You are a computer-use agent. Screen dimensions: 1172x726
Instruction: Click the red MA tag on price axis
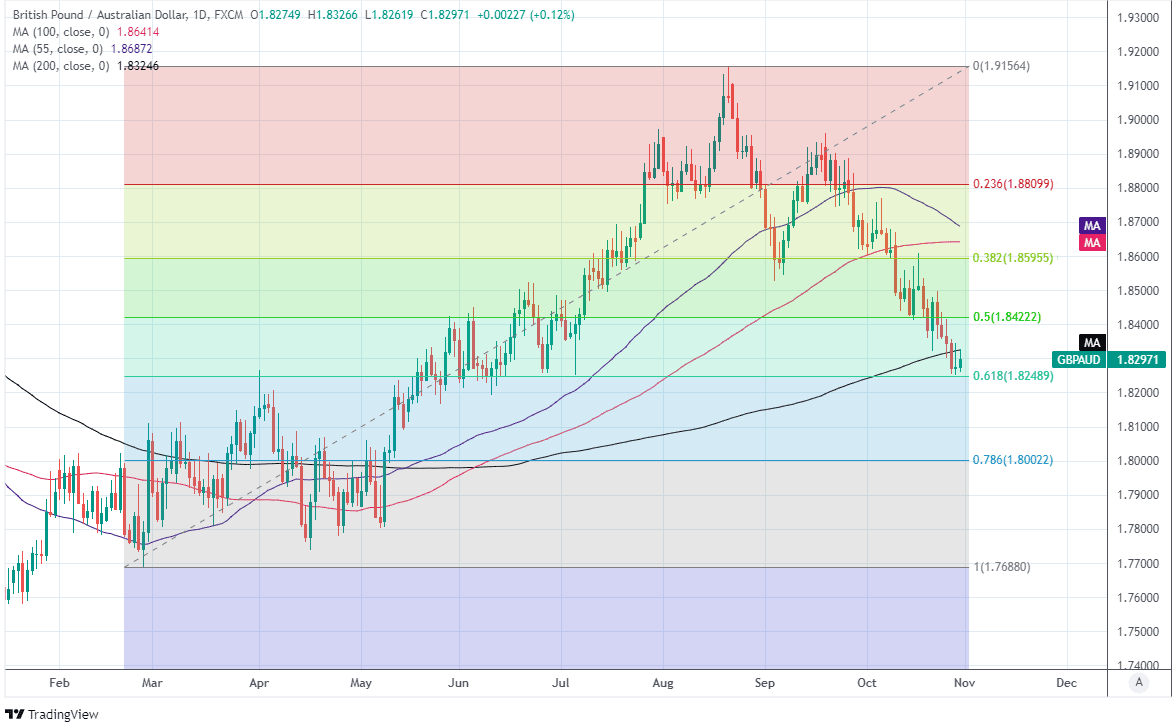tap(1092, 242)
